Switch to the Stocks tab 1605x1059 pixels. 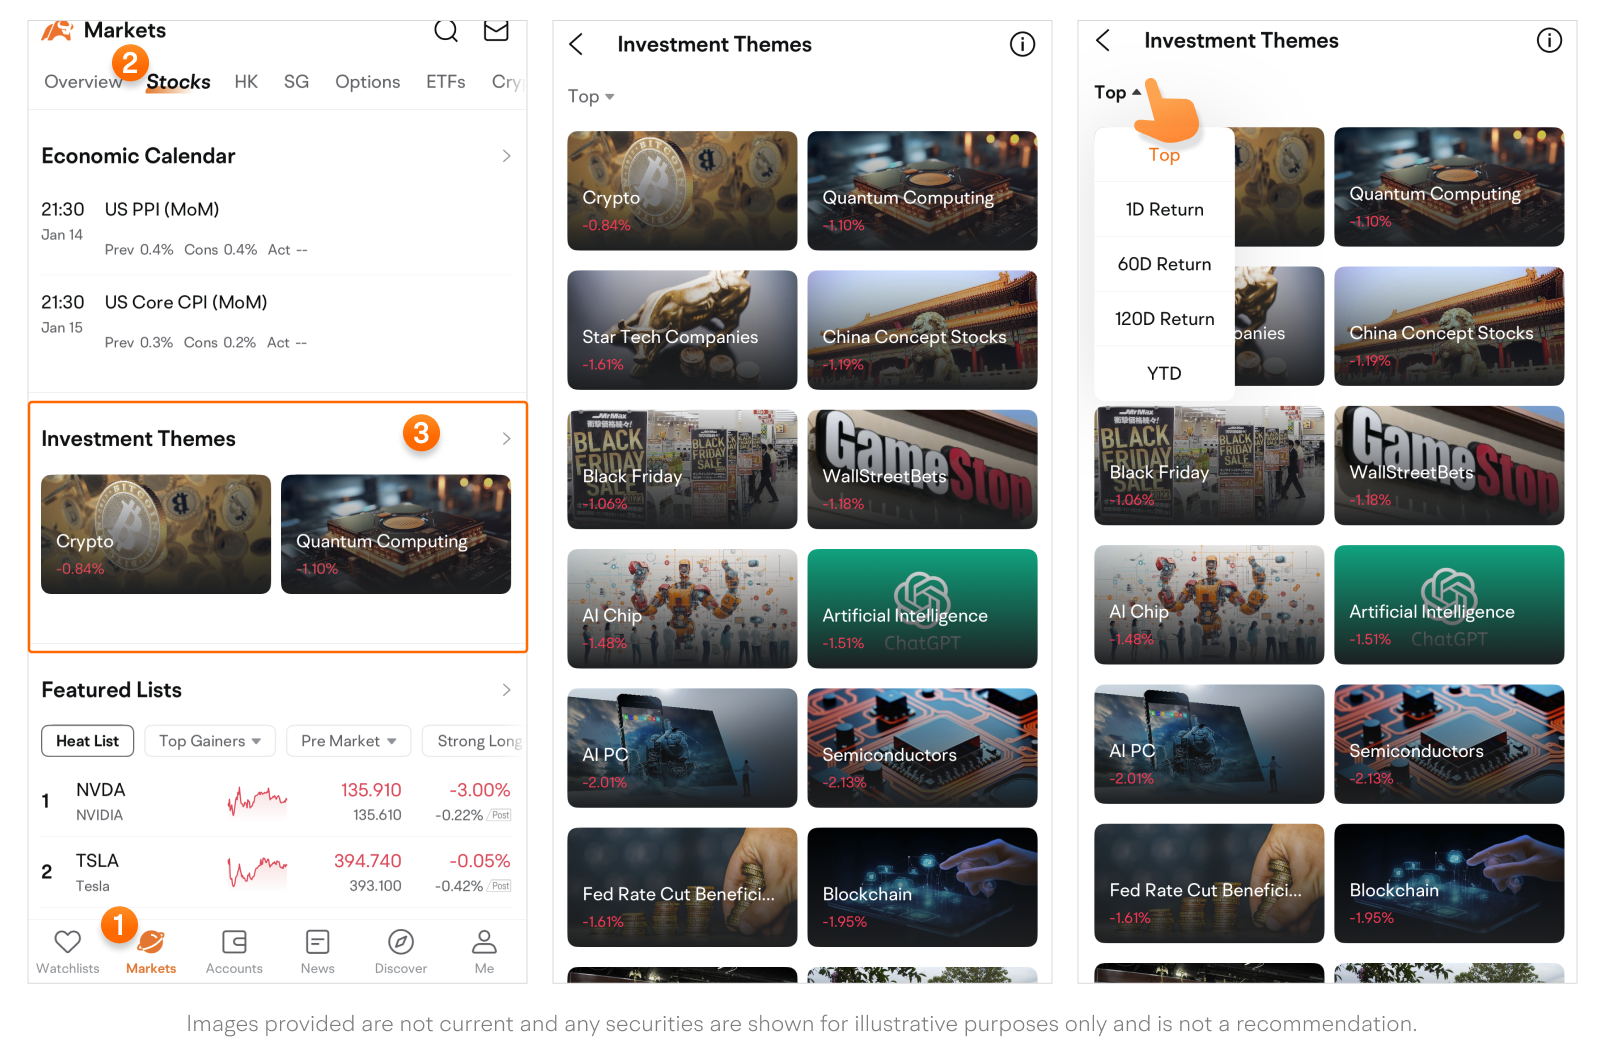(178, 82)
